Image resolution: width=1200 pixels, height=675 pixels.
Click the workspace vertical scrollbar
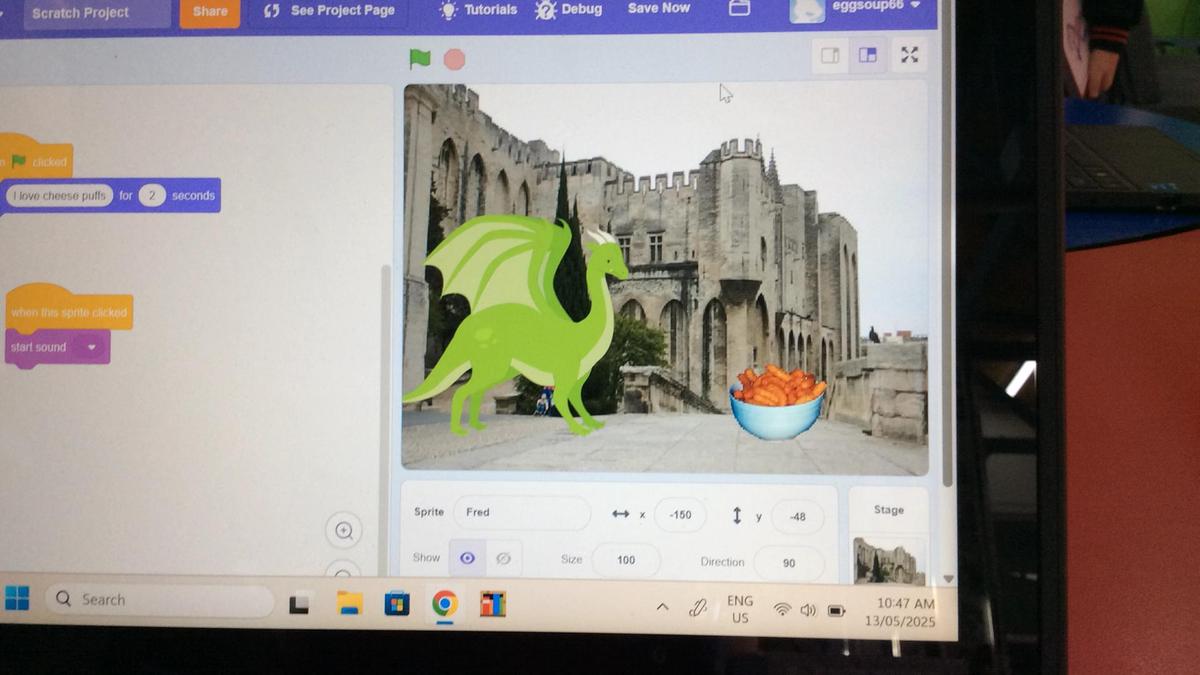(x=386, y=420)
